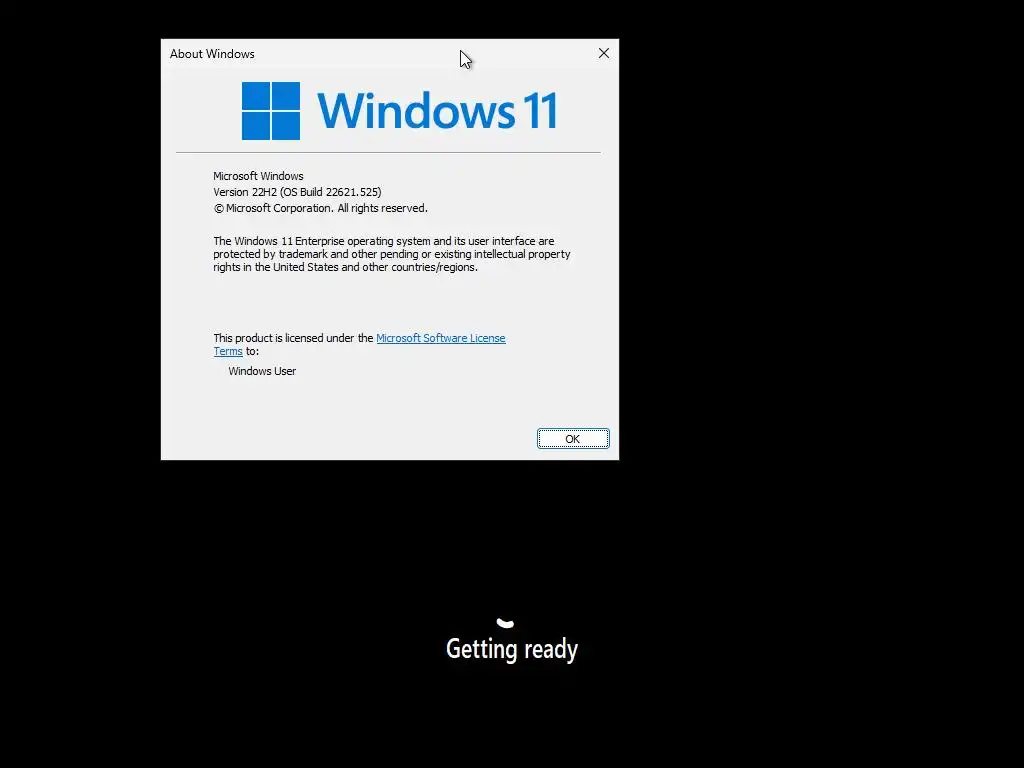Screen dimensions: 1024x768
Task: Click the "Windows 11" logo text
Action: [437, 110]
